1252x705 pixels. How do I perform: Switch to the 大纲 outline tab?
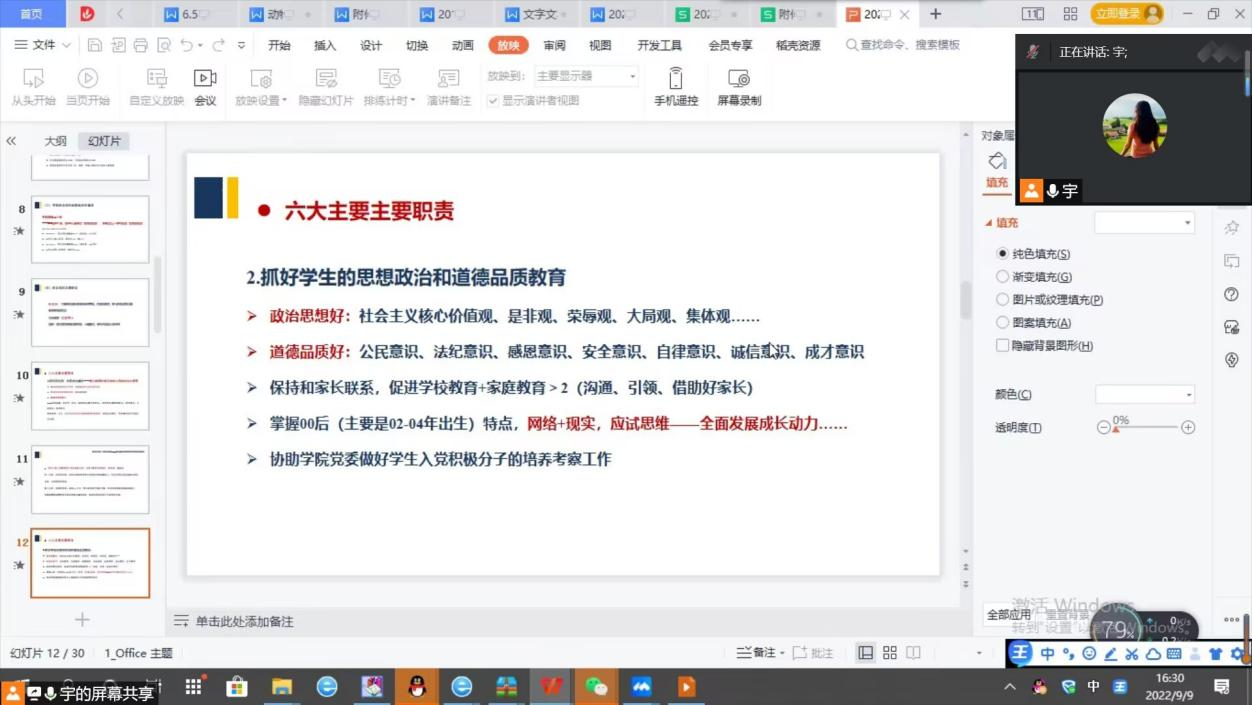coord(55,141)
